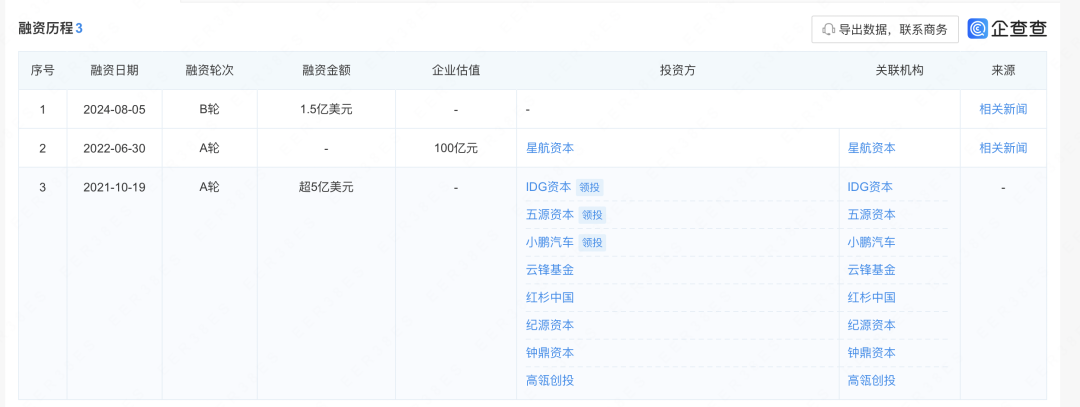Screen dimensions: 1080x407
Task: Click the 来源 column header
Action: 1003,70
